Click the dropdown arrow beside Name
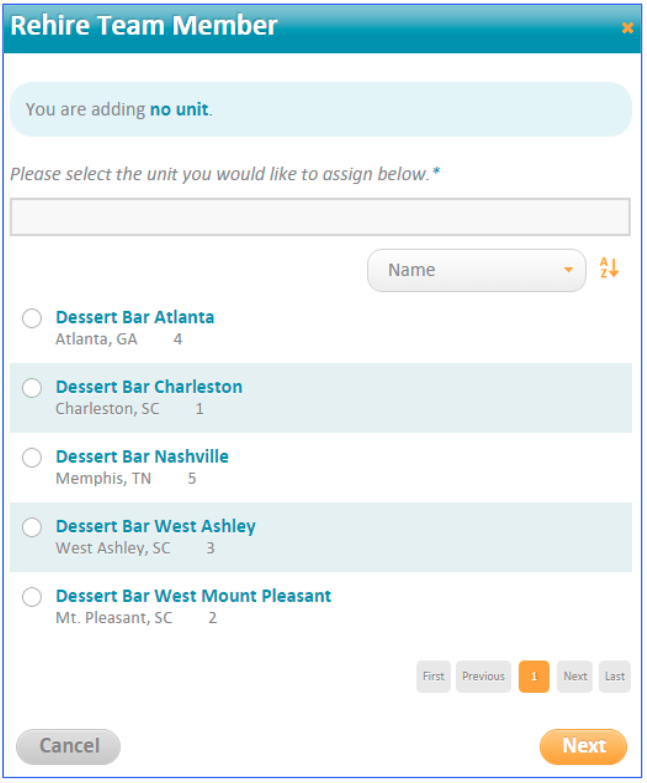The image size is (647, 783). [x=568, y=270]
